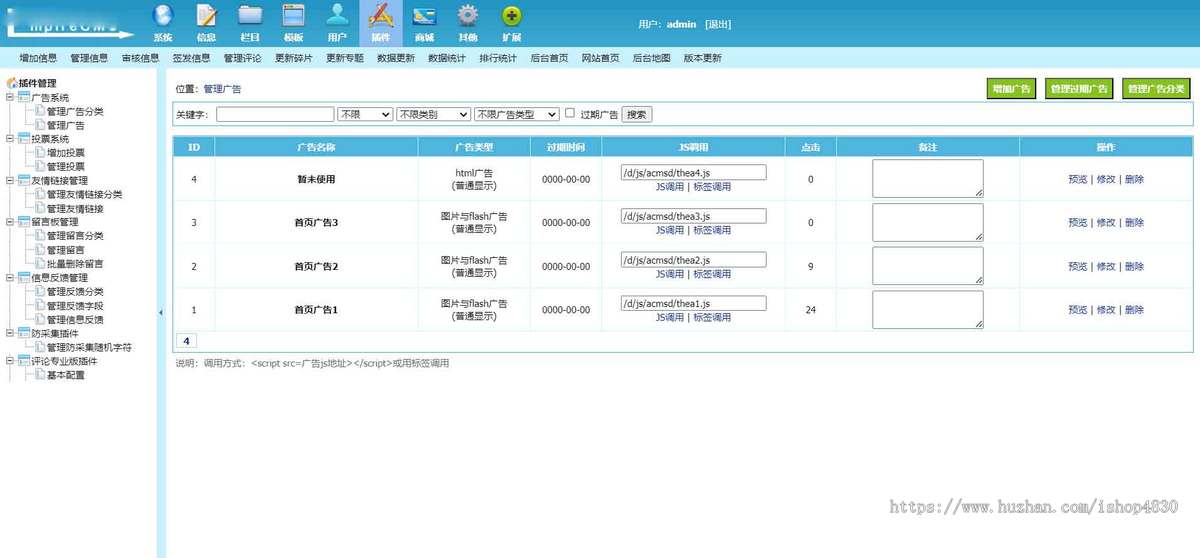The height and width of the screenshot is (558, 1200).
Task: Open the 其他 (Other) gear icon
Action: (468, 15)
